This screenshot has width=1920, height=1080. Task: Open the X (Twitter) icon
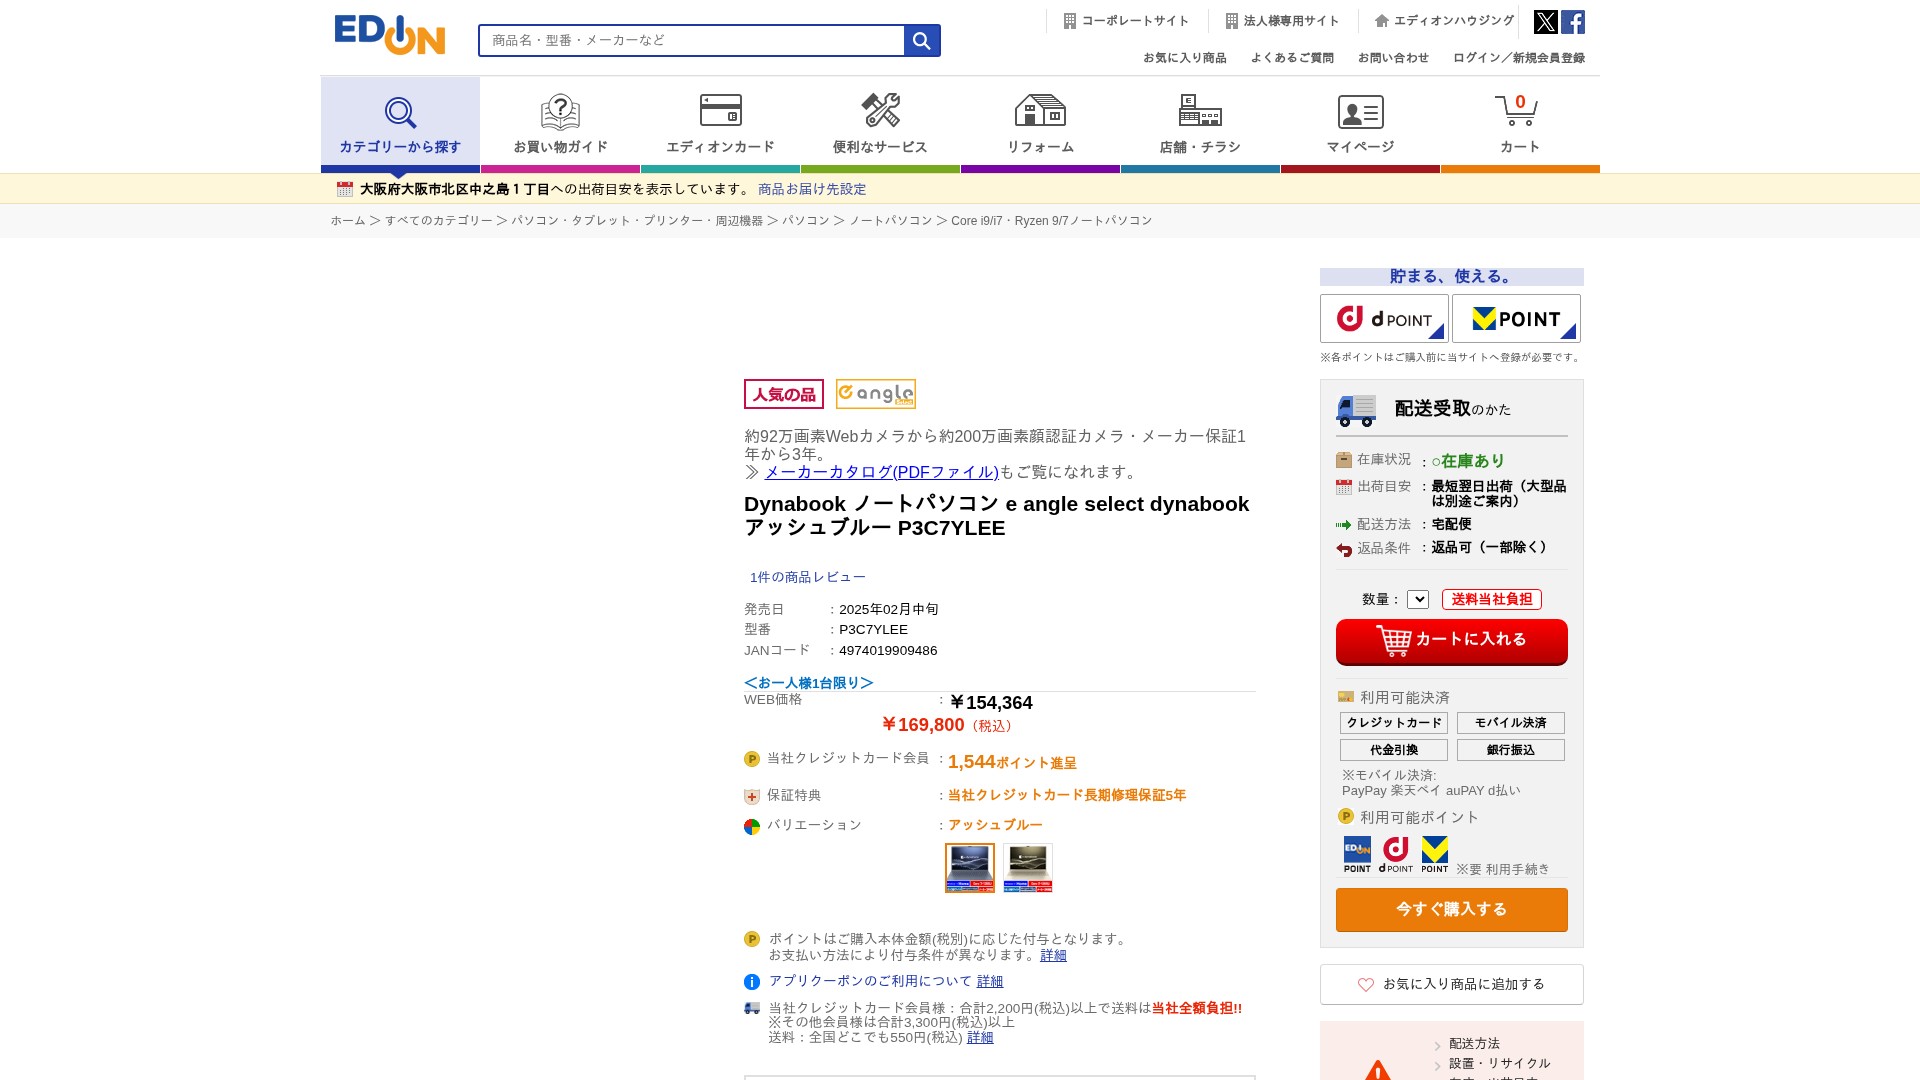[1545, 22]
